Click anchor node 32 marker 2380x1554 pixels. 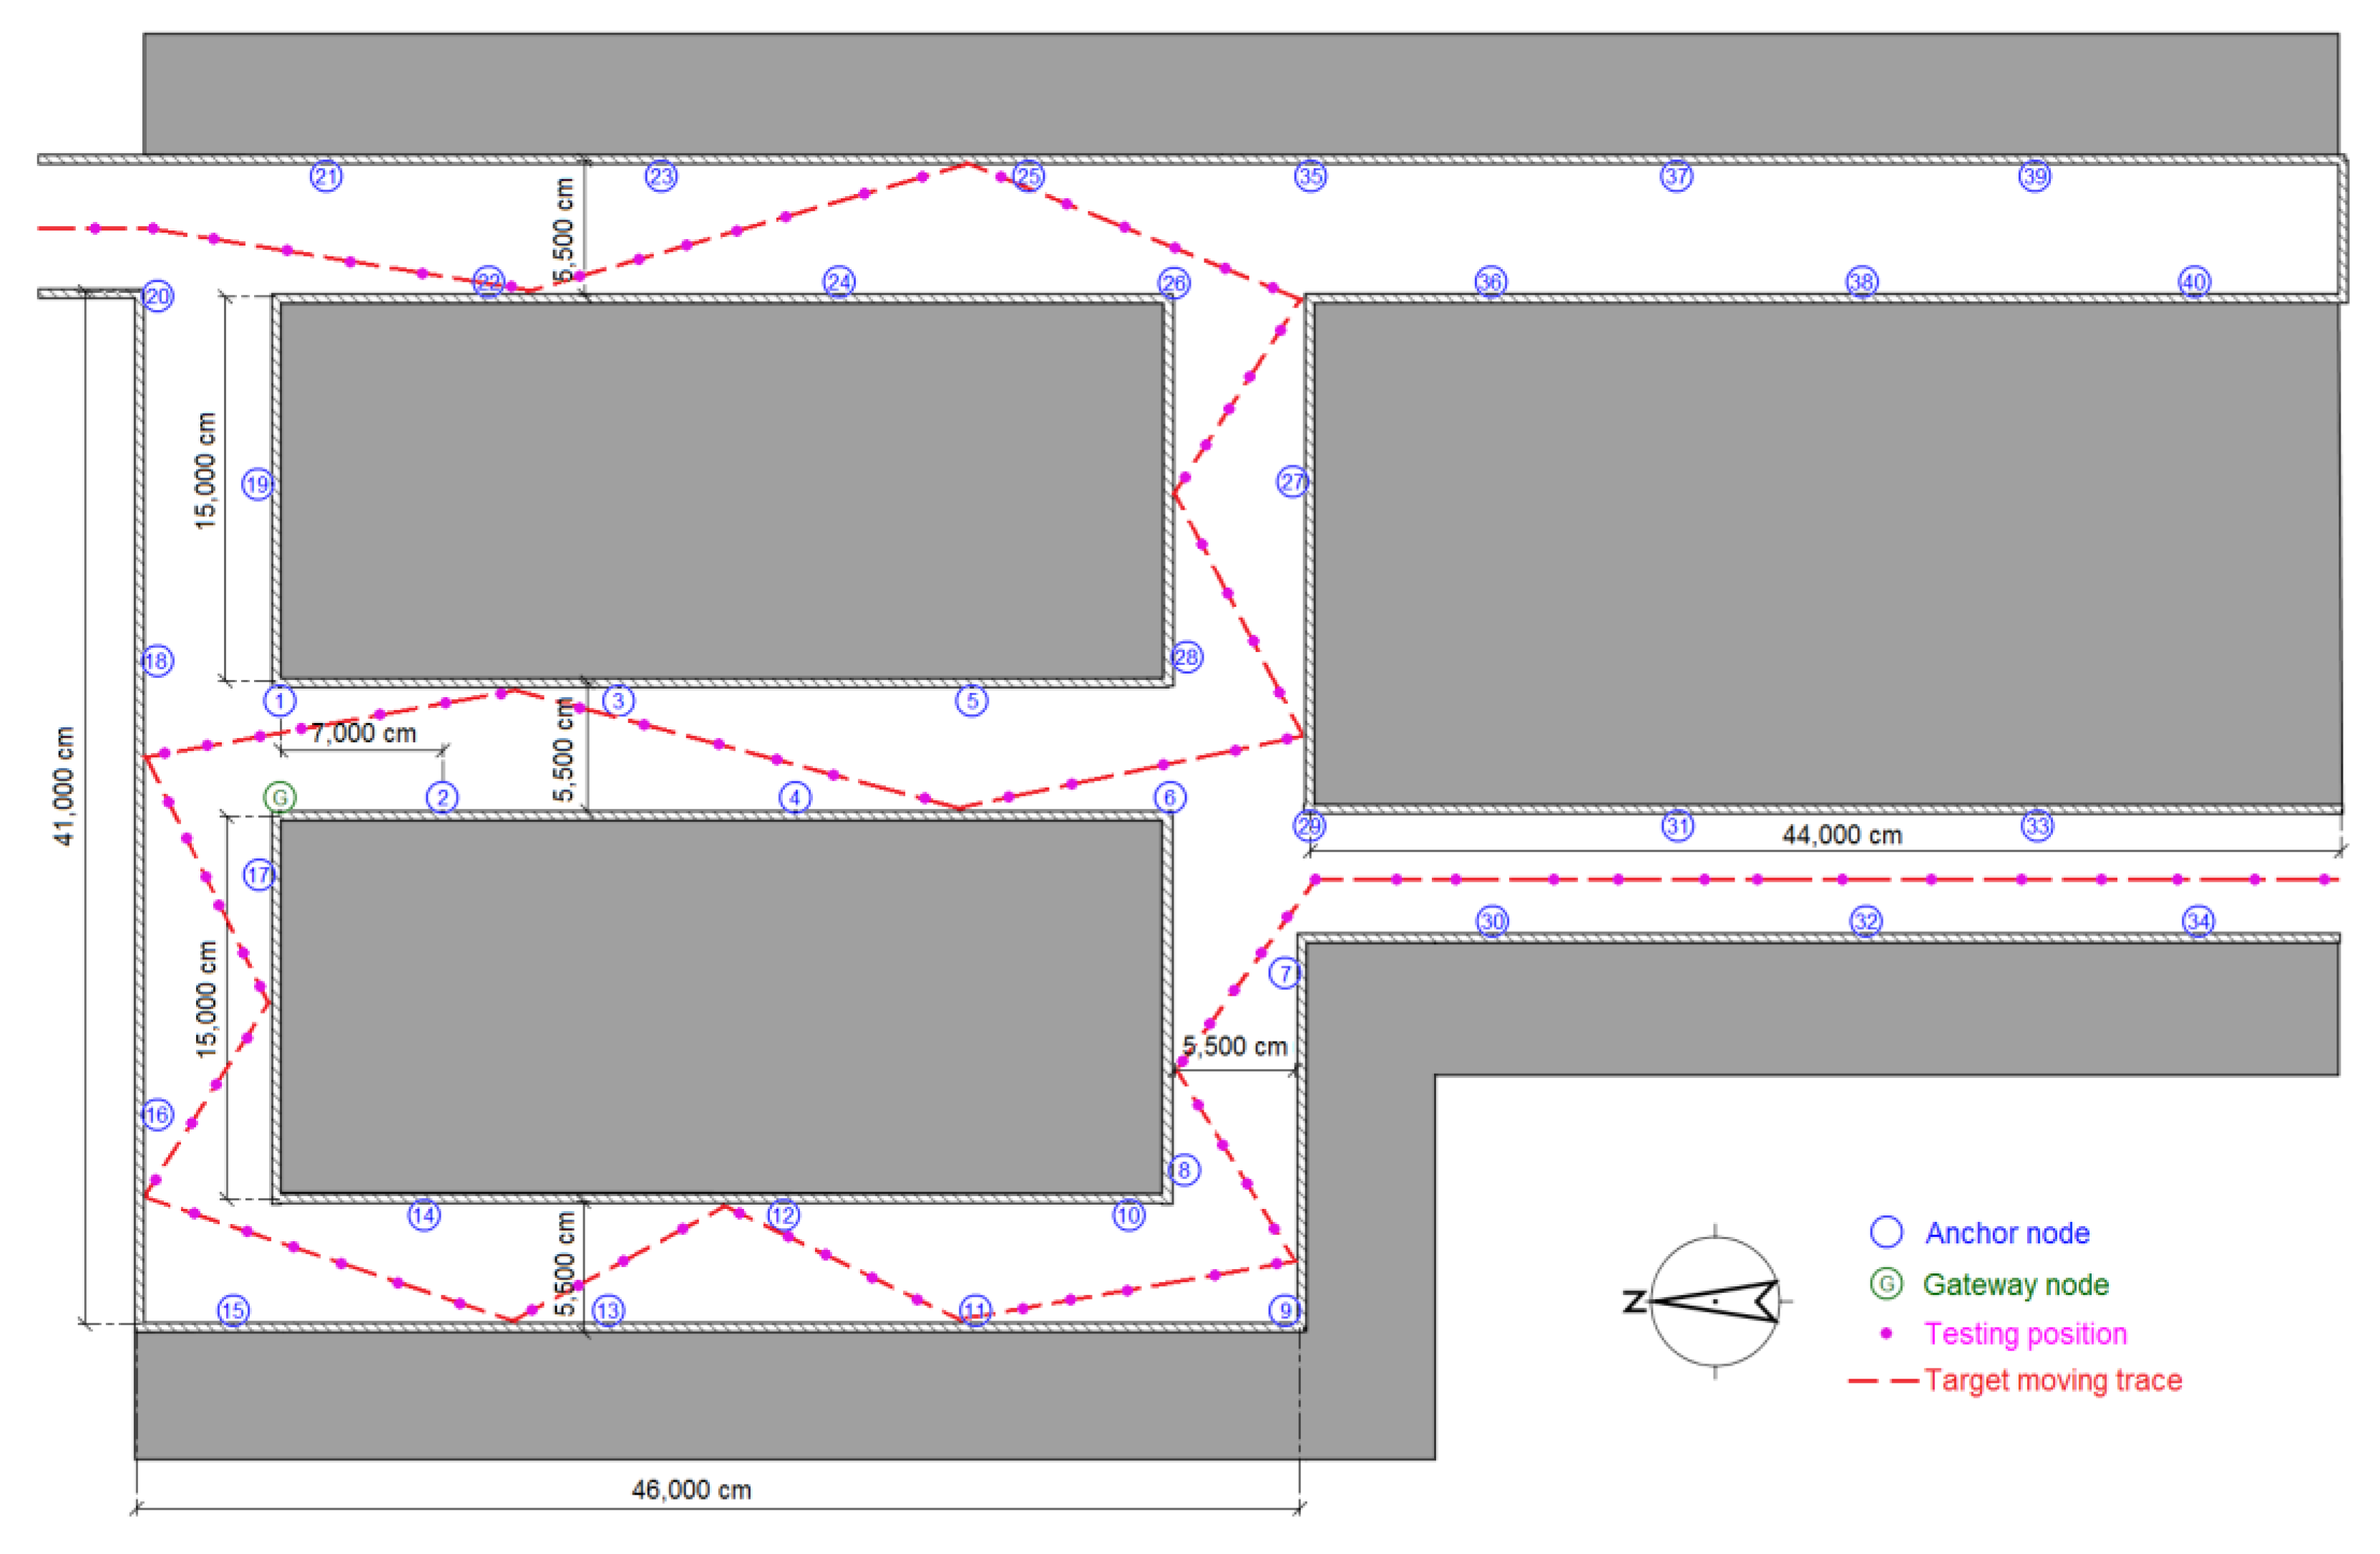(1866, 920)
